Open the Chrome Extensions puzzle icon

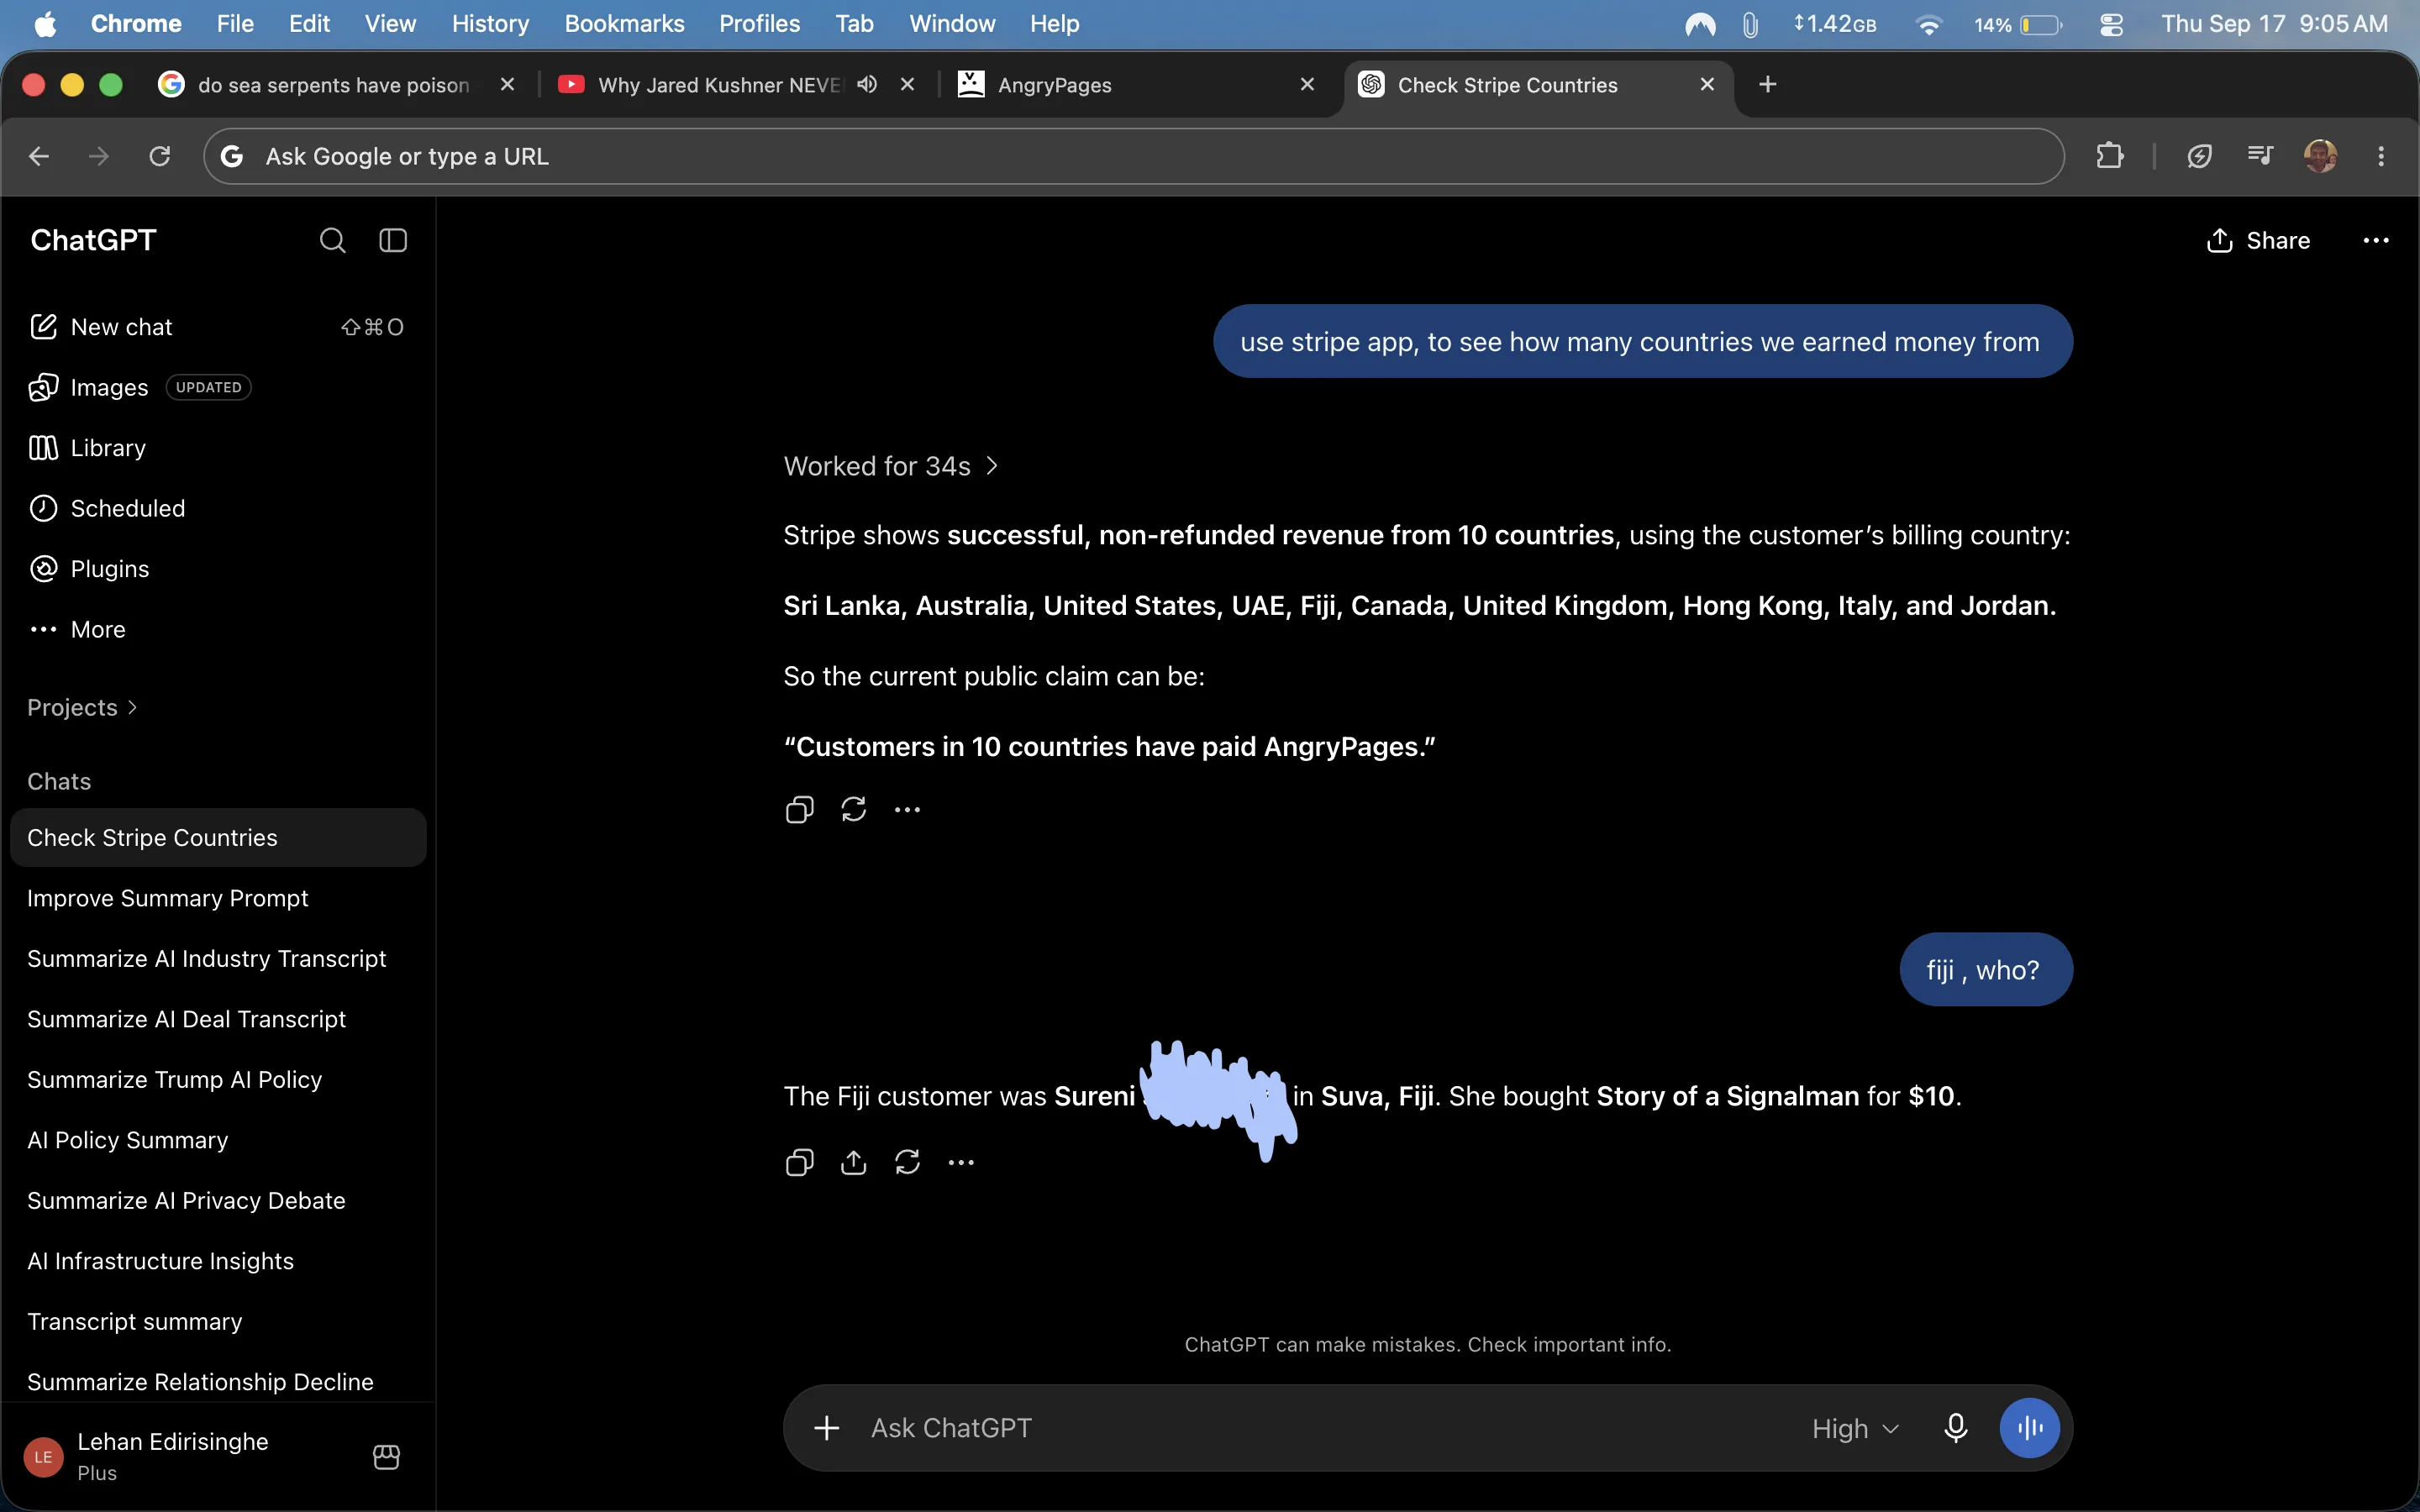click(2110, 156)
